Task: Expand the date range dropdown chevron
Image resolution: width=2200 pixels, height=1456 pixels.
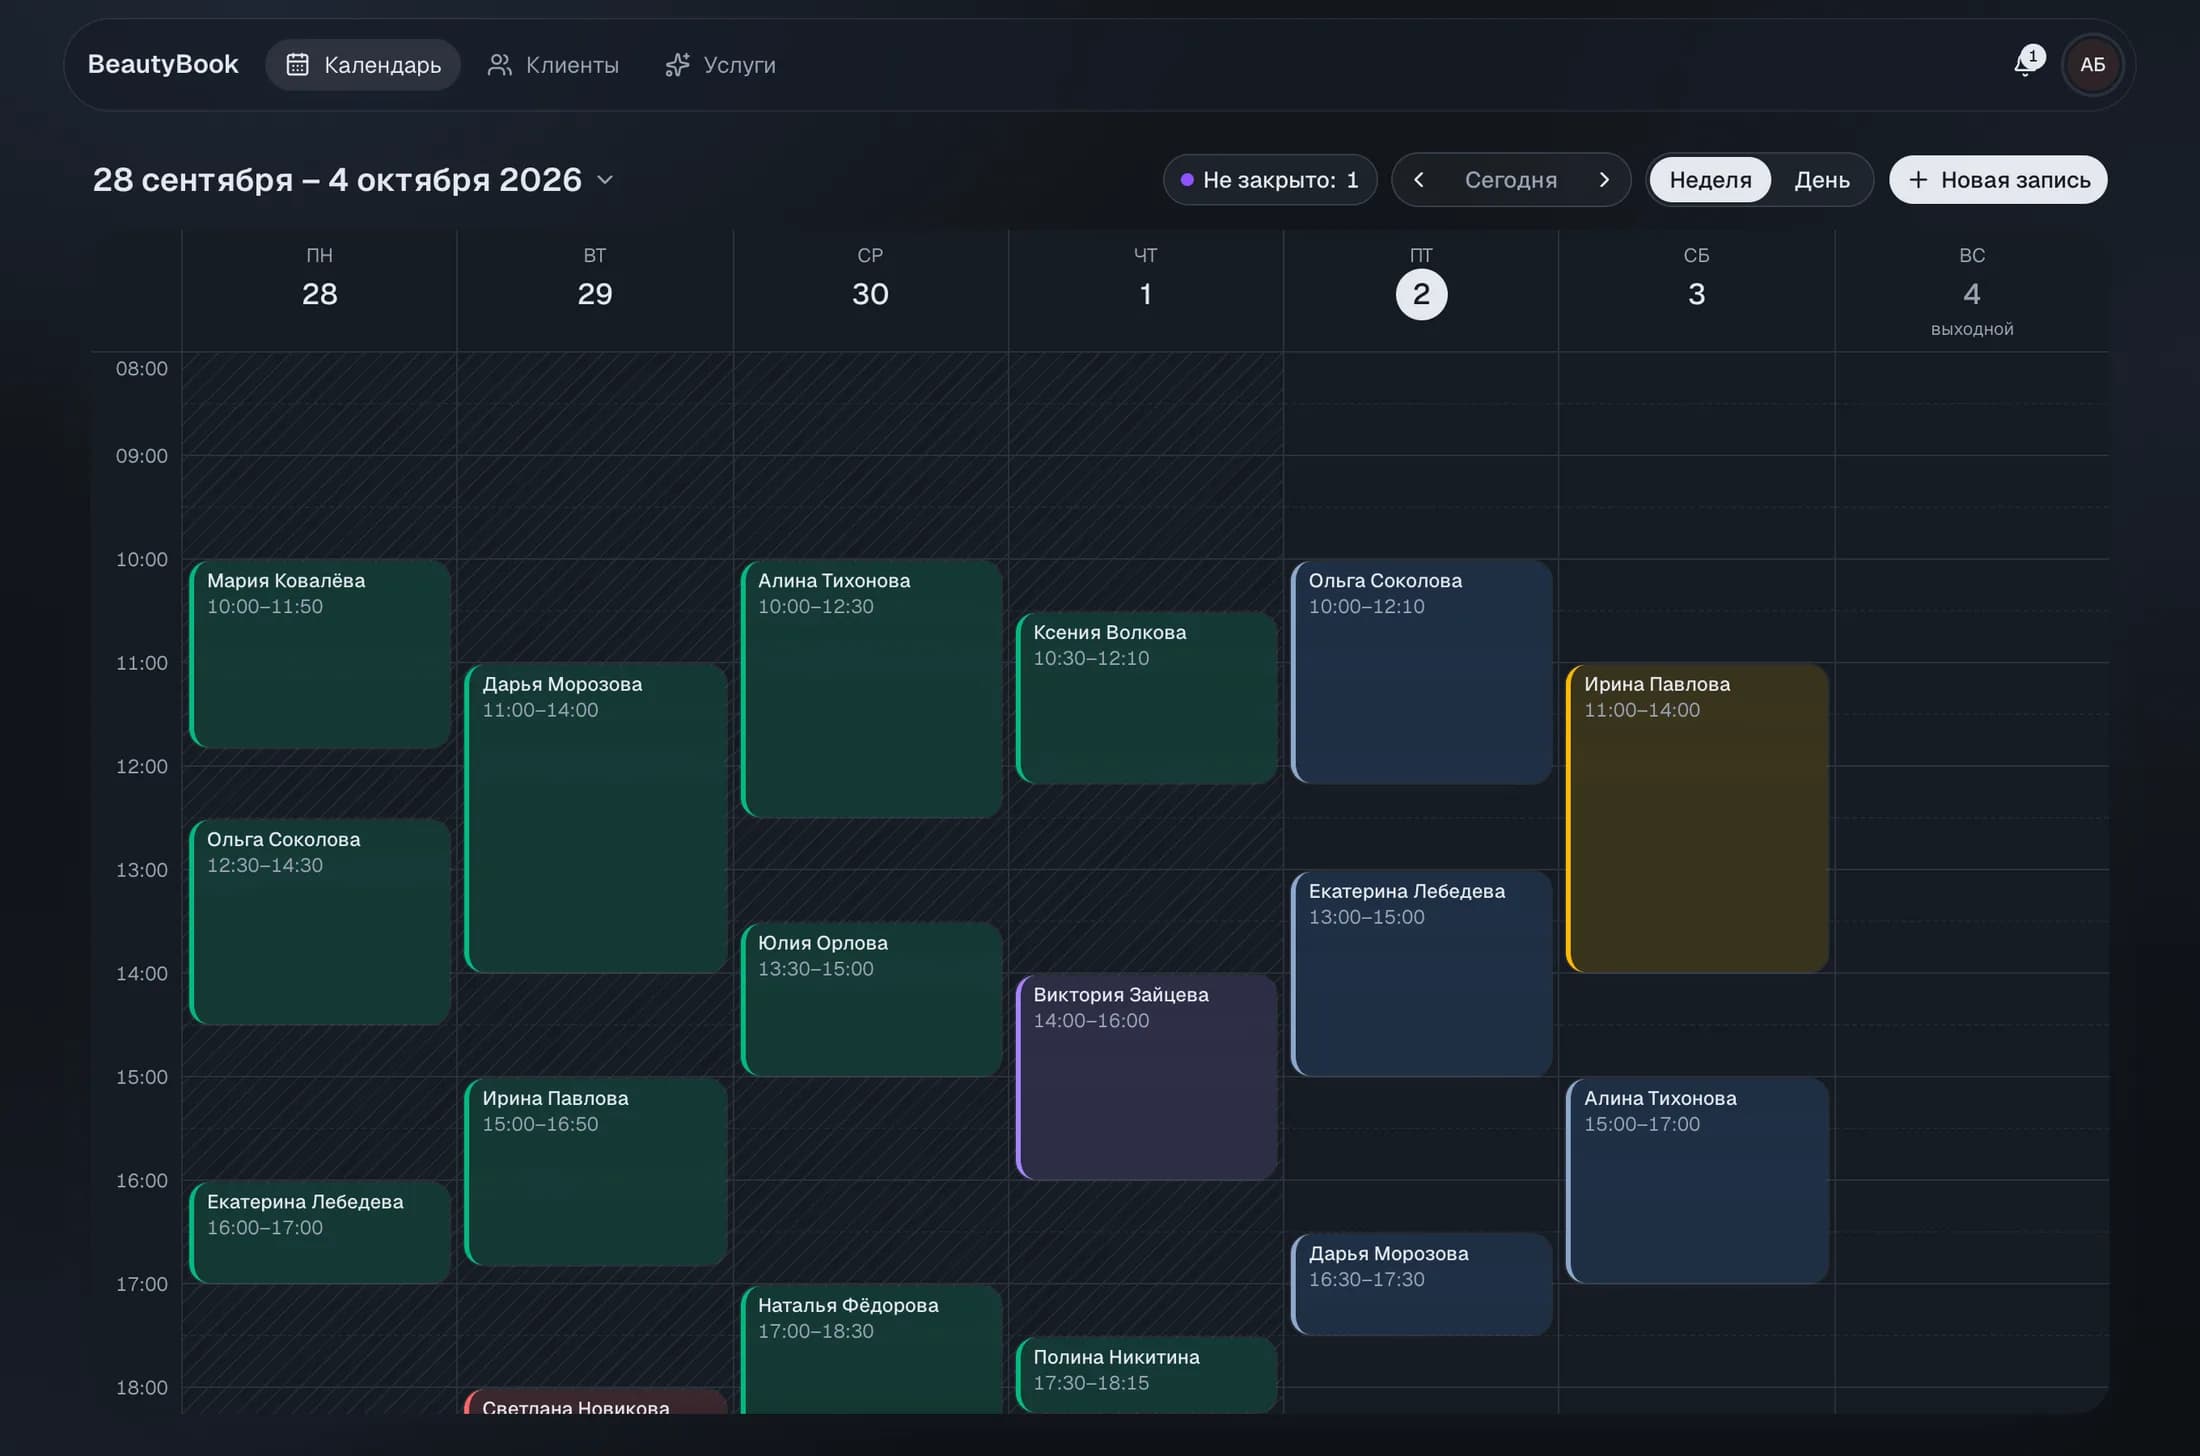Action: click(605, 180)
